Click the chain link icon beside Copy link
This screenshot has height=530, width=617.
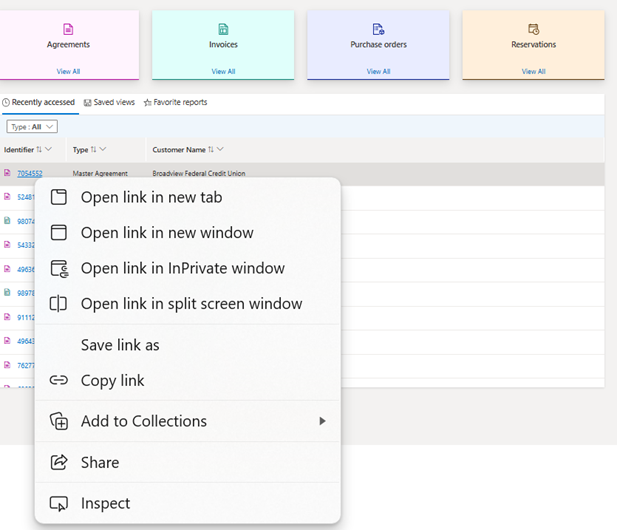(59, 380)
